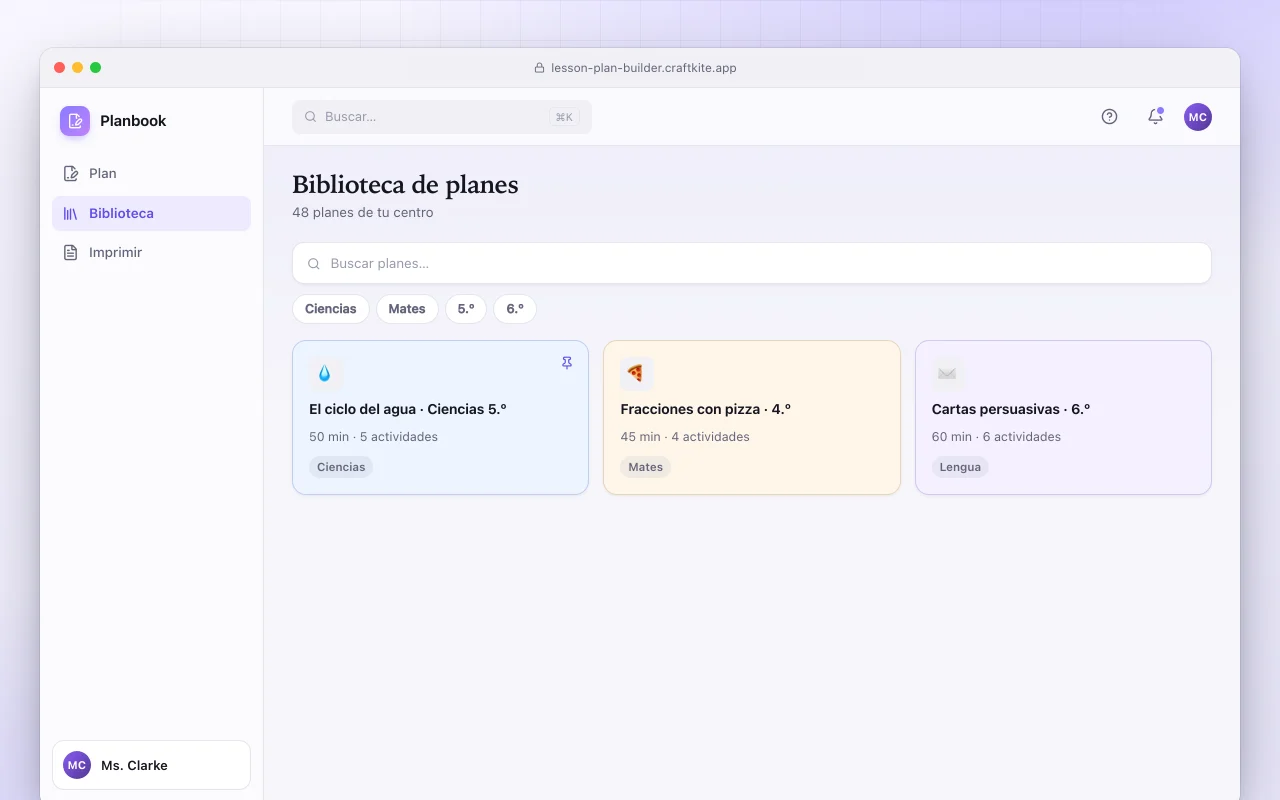
Task: Click the Biblioteca books icon
Action: (x=71, y=213)
